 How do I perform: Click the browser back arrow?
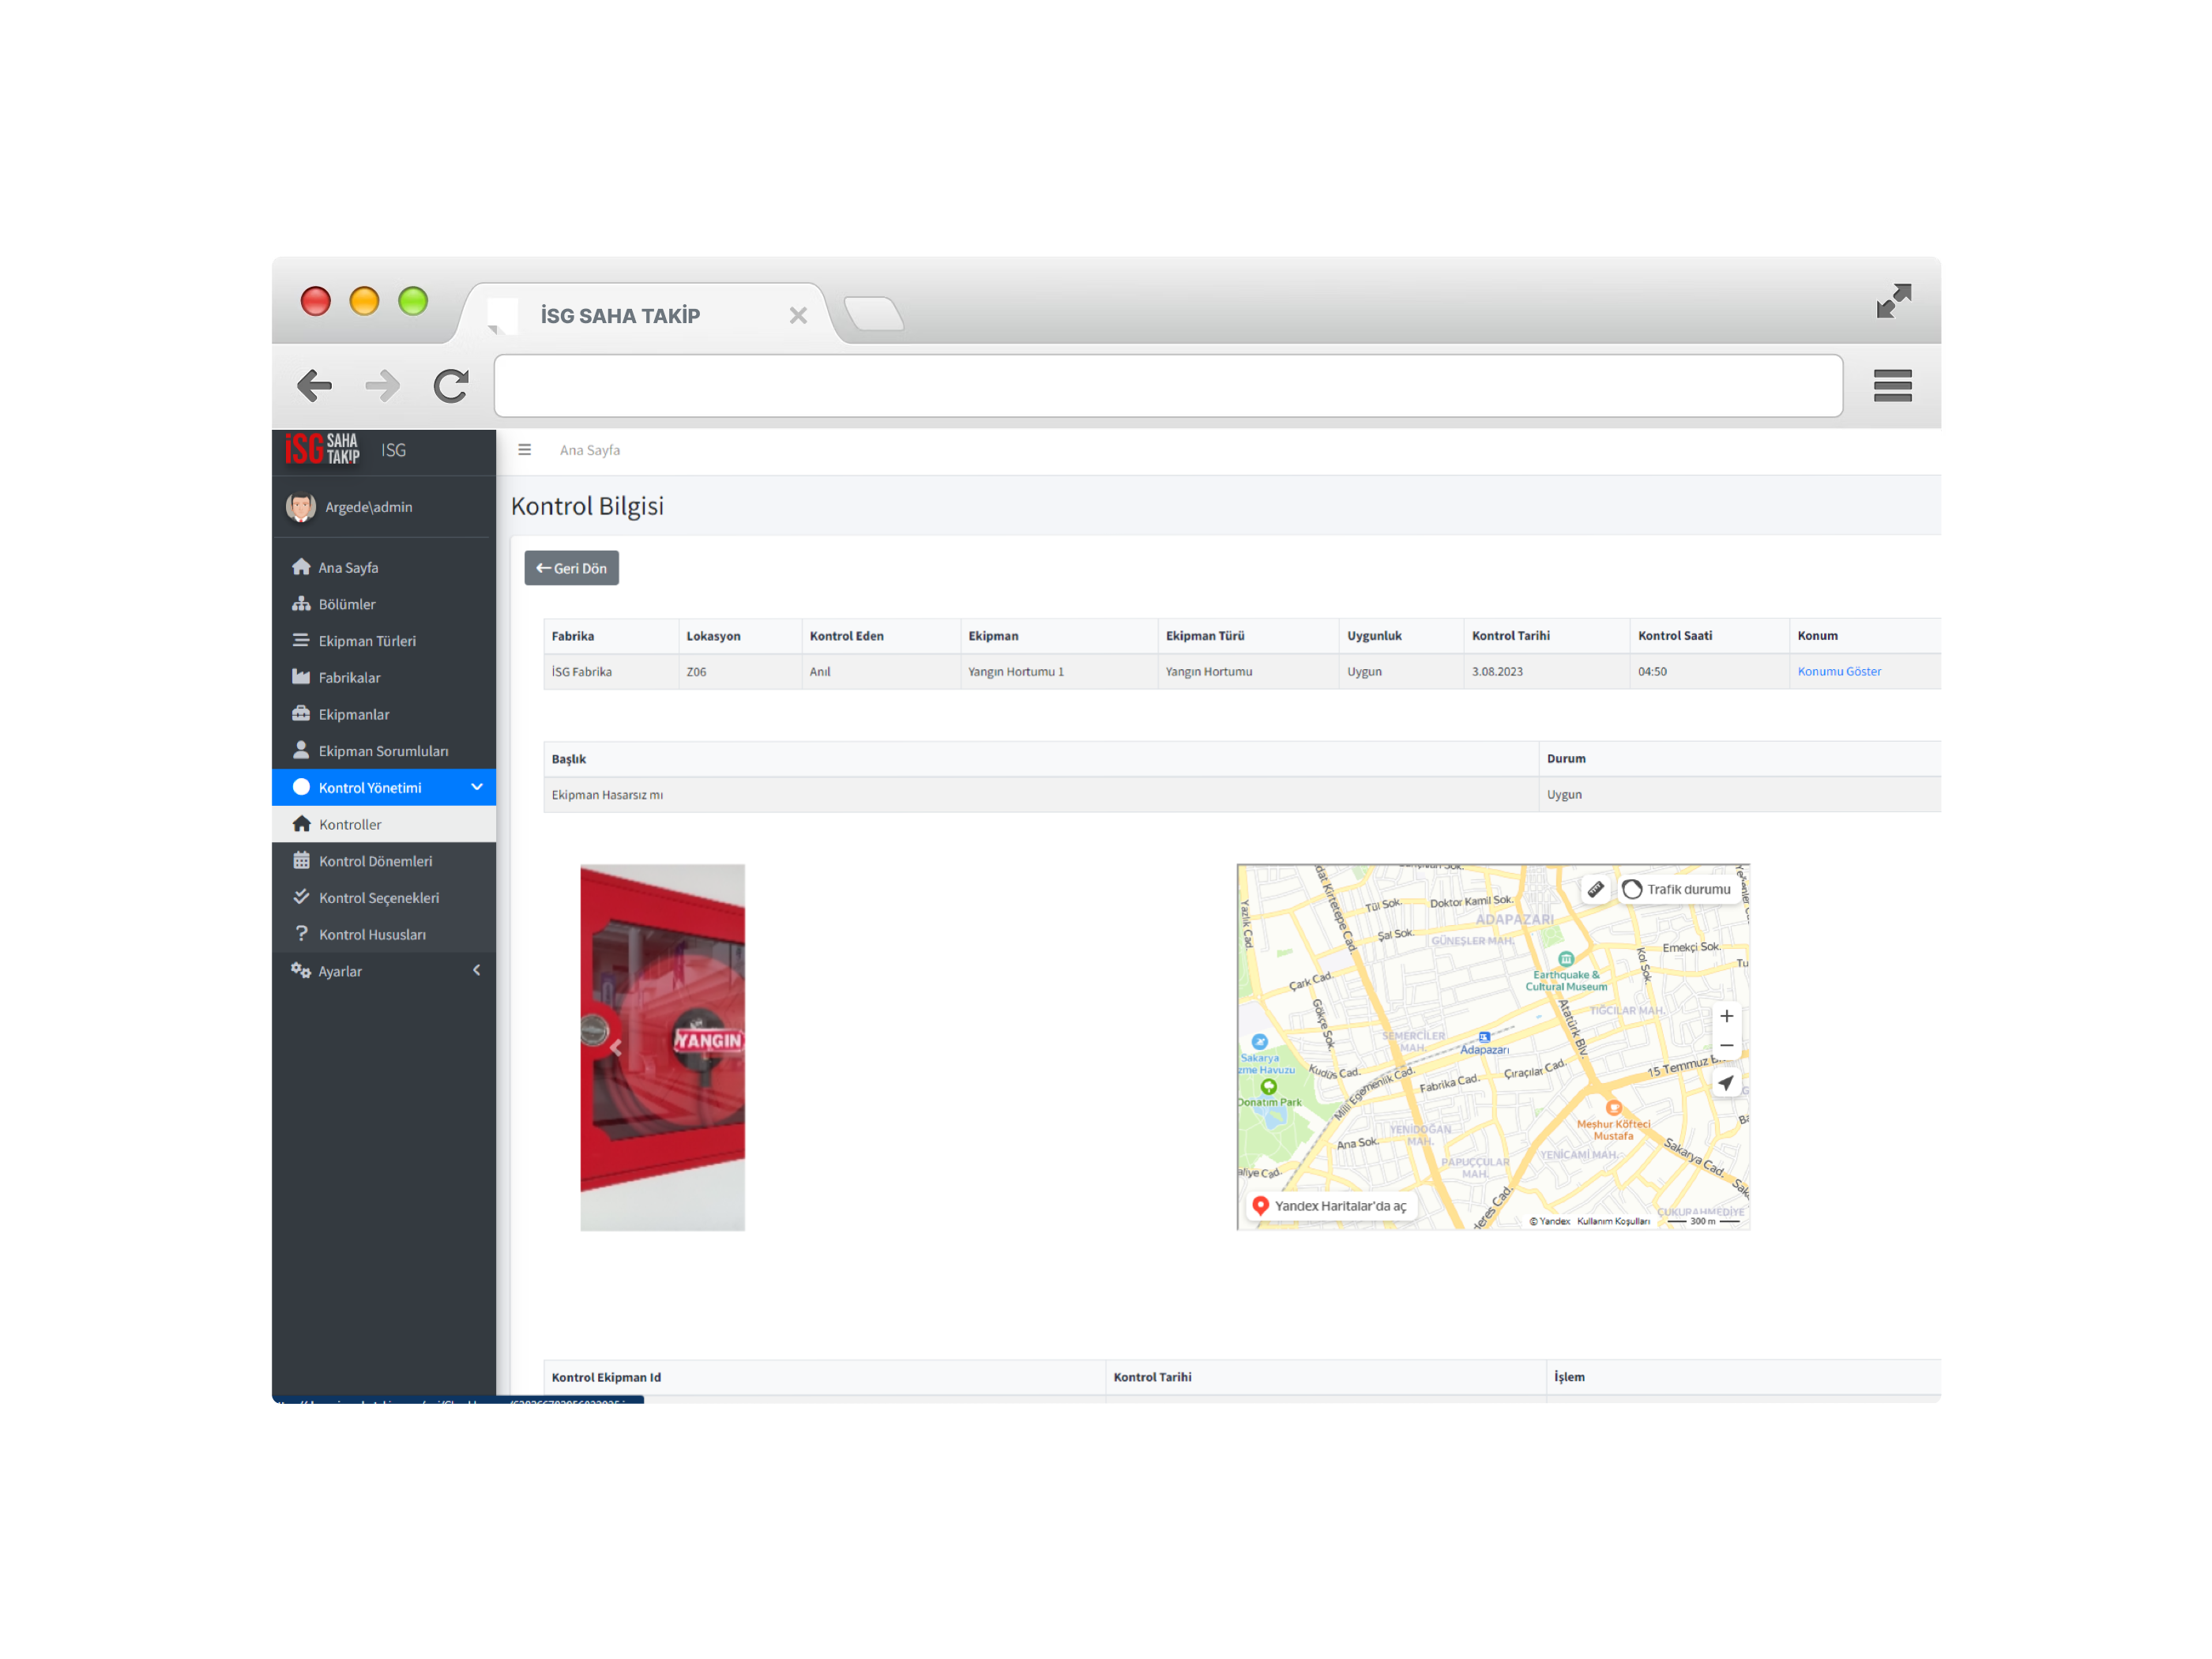click(314, 386)
